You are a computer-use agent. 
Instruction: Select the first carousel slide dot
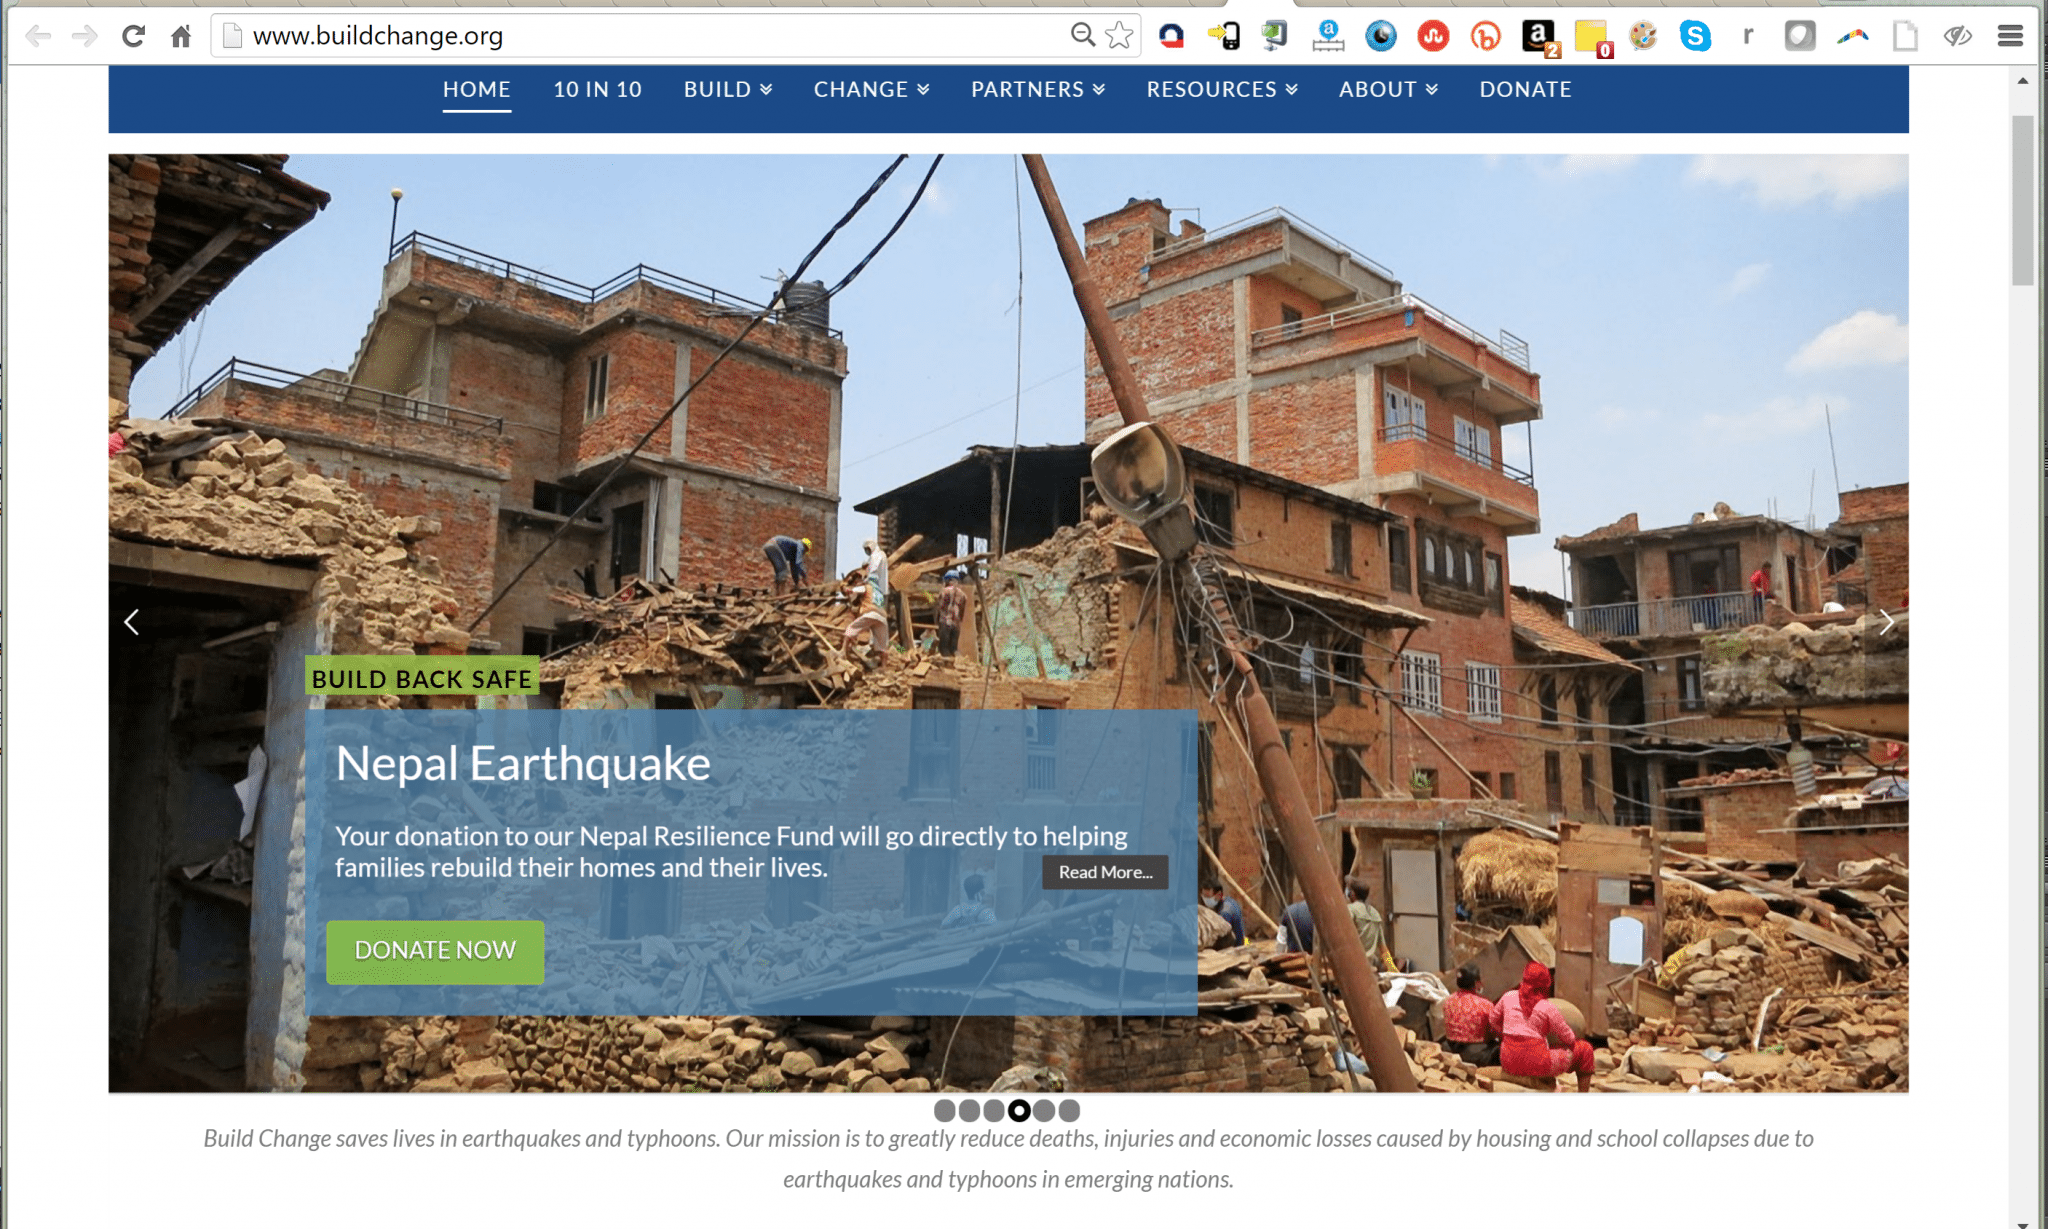(x=944, y=1110)
